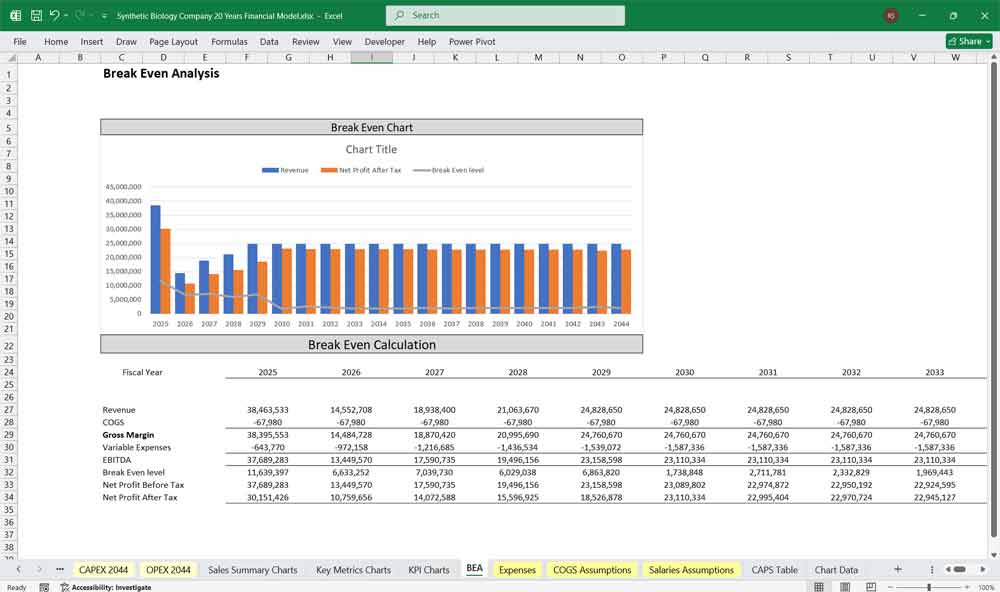The height and width of the screenshot is (592, 1000).
Task: Switch to Page Layout view icon
Action: click(845, 586)
